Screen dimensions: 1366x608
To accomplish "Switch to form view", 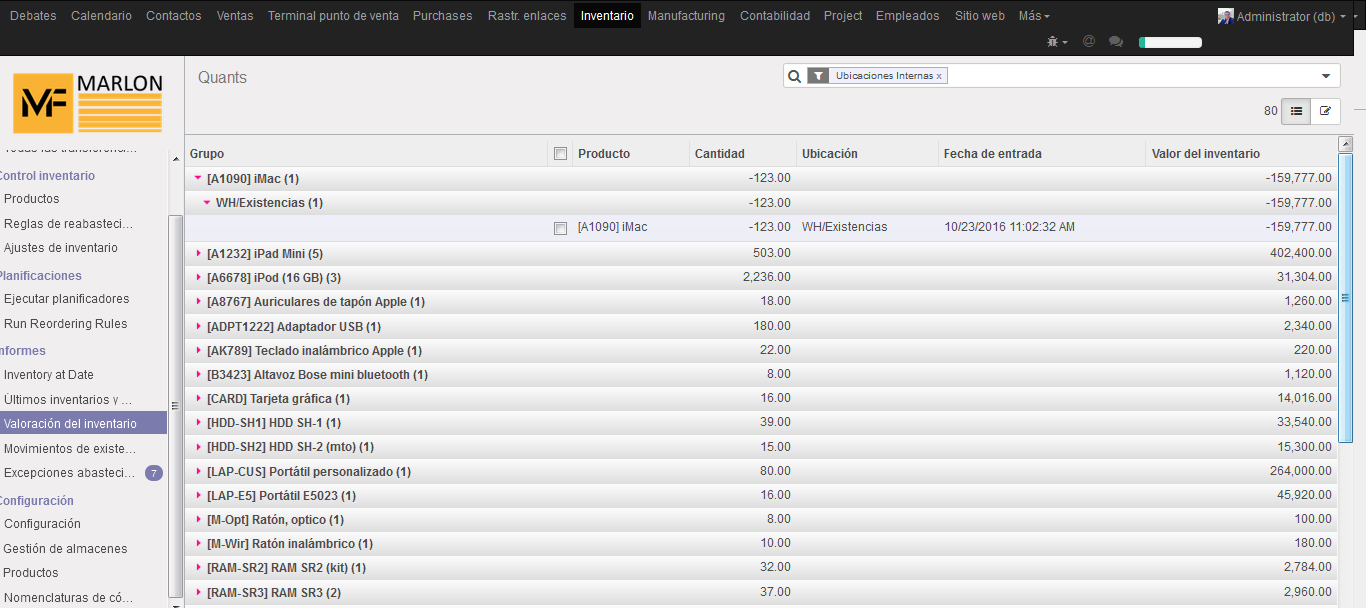I will [x=1325, y=111].
